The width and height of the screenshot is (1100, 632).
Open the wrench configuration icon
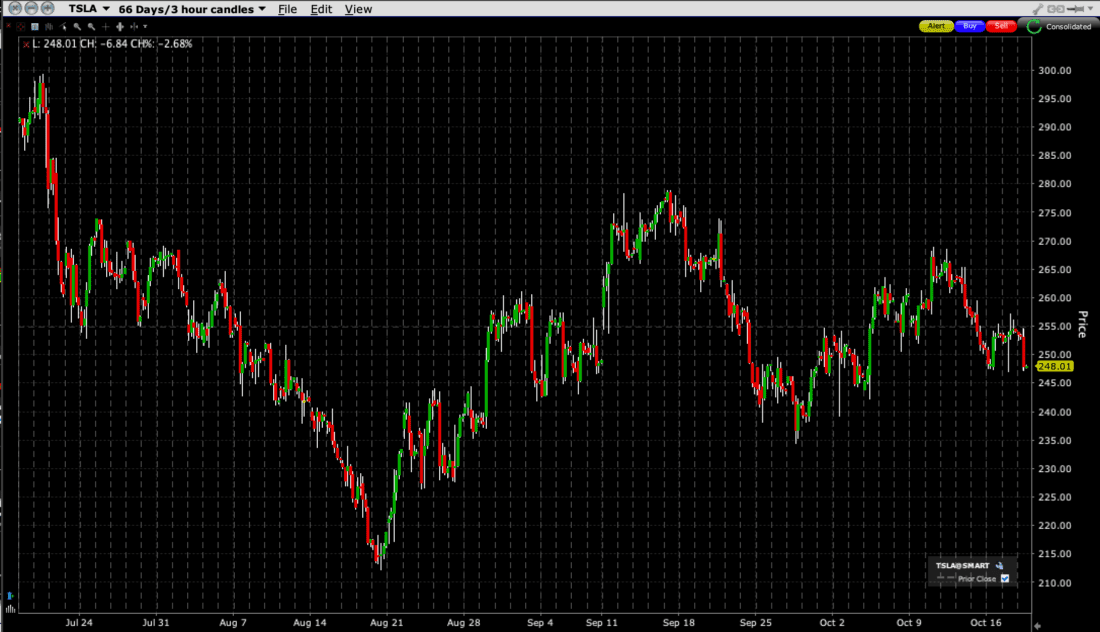tap(1038, 8)
